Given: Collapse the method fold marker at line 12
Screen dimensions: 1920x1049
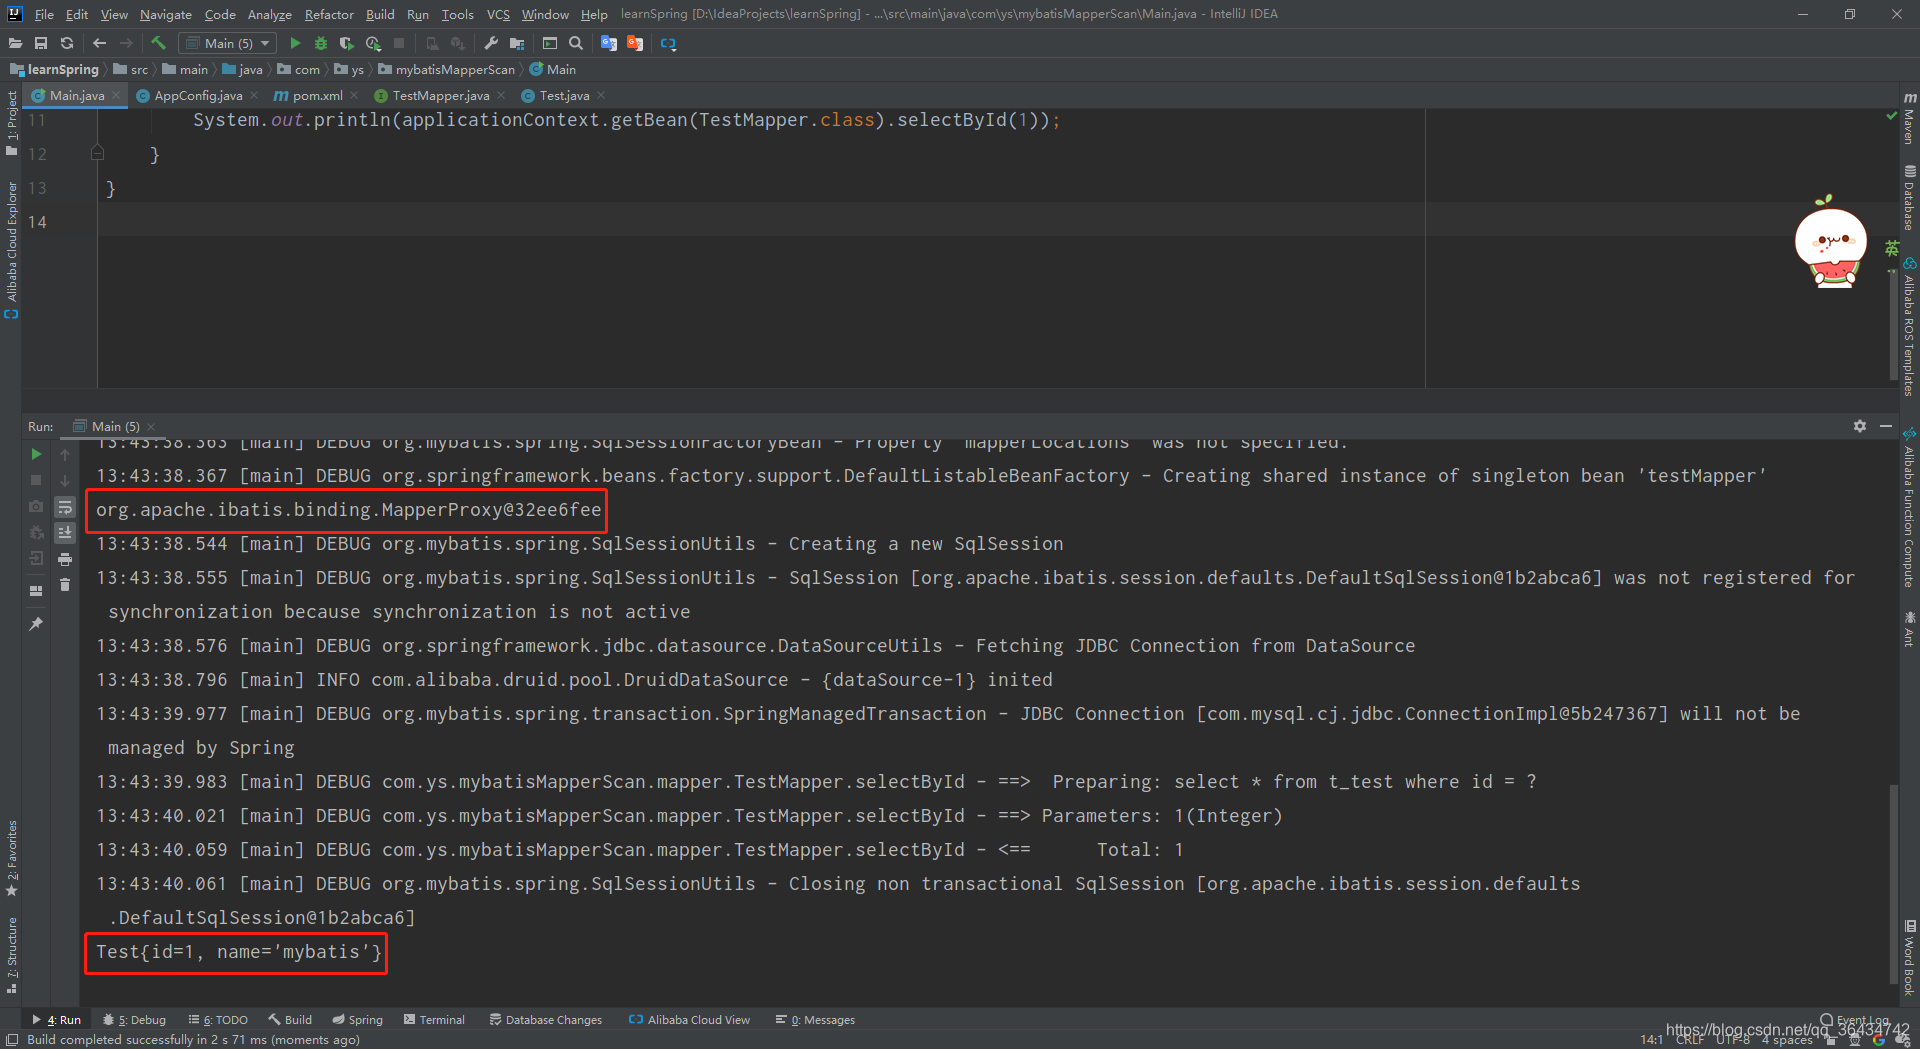Looking at the screenshot, I should tap(97, 153).
